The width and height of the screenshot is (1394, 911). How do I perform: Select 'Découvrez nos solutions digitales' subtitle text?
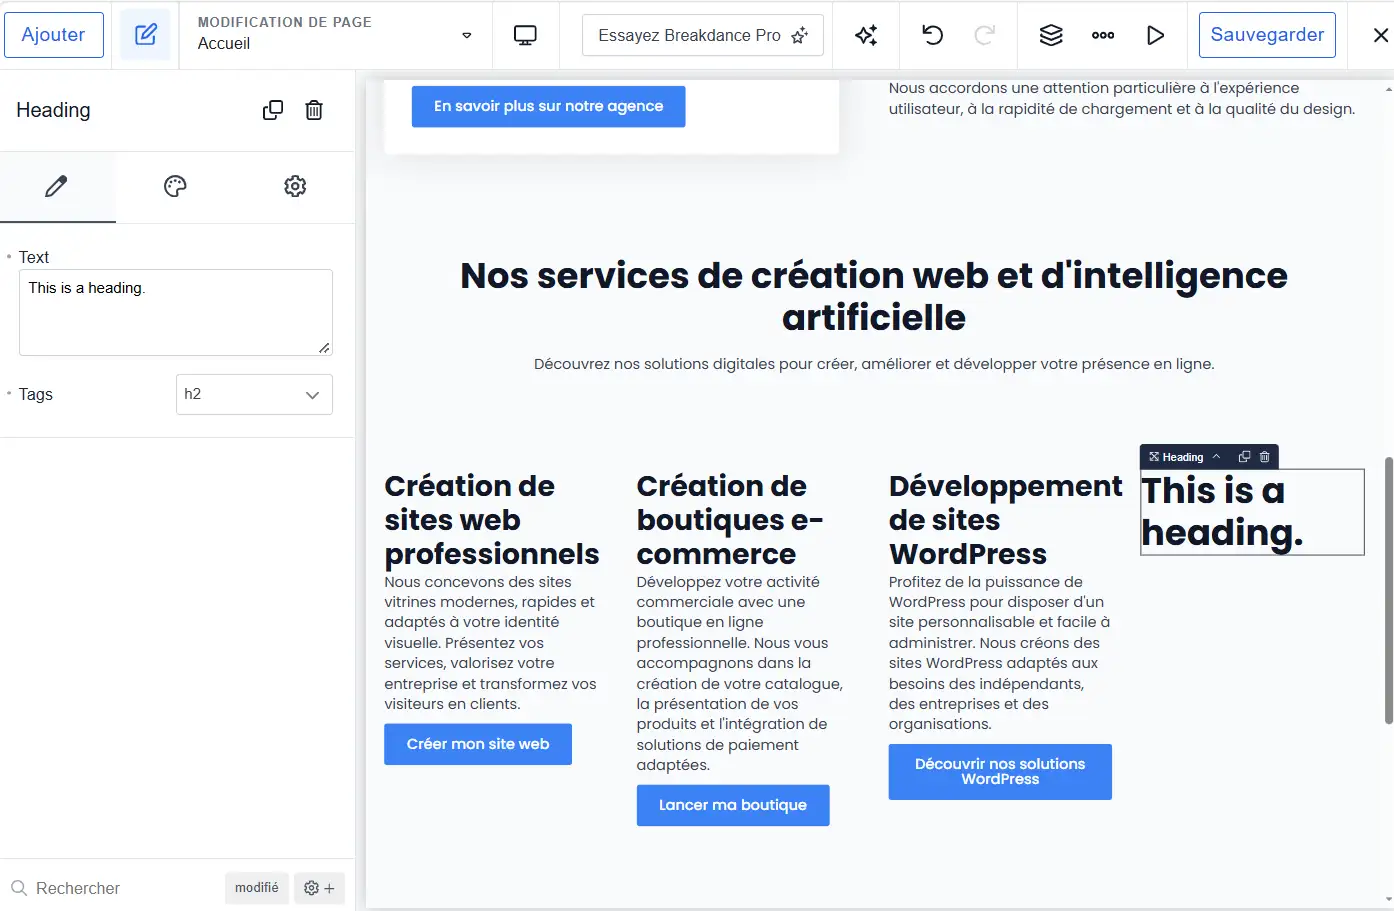pos(874,364)
